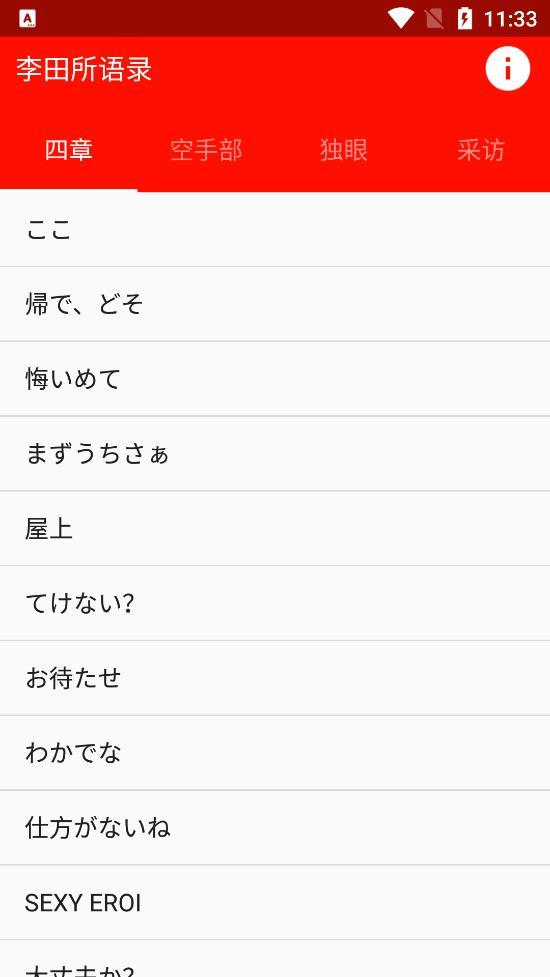Tap the 李田所语录 app title

point(84,69)
